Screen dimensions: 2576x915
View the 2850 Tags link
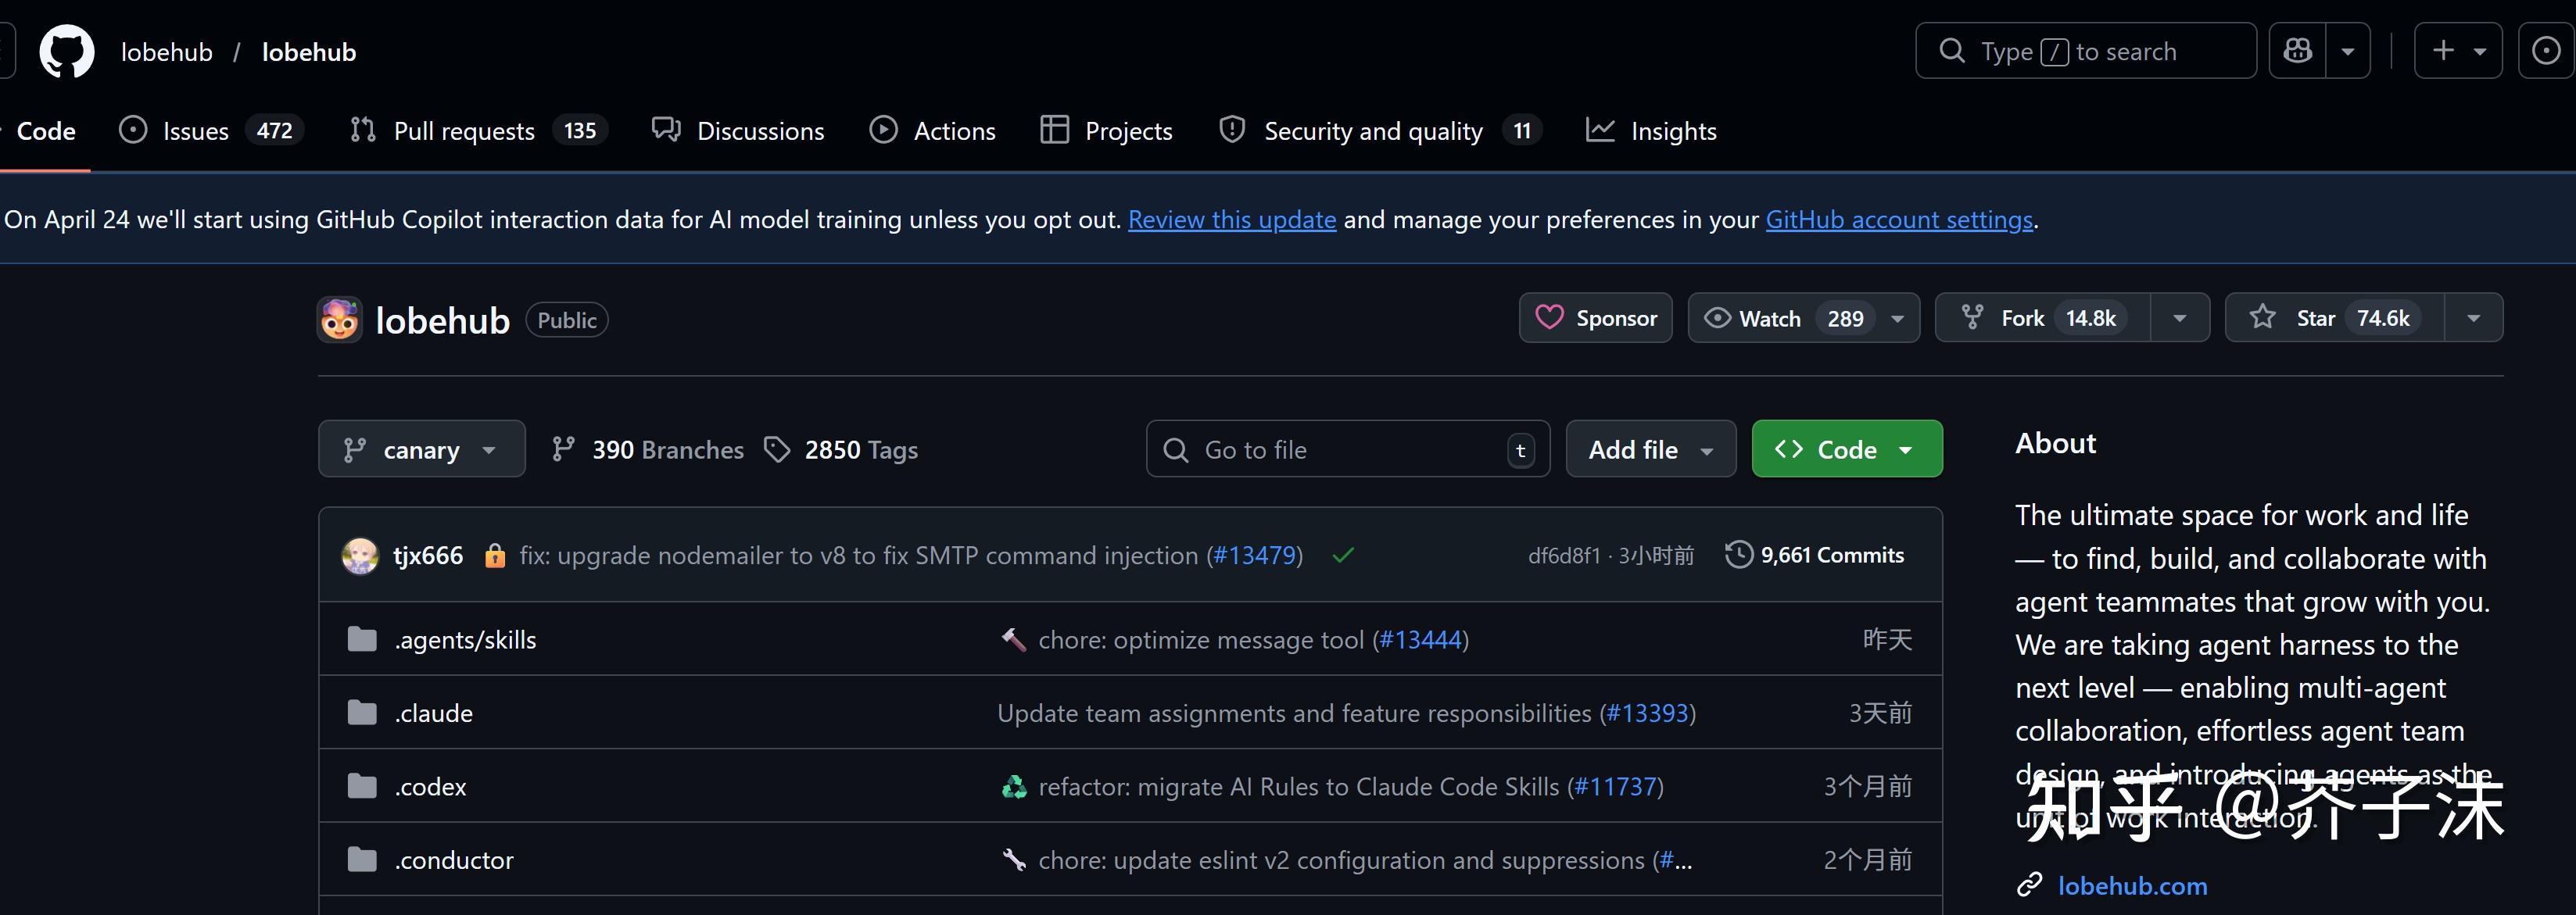[840, 450]
